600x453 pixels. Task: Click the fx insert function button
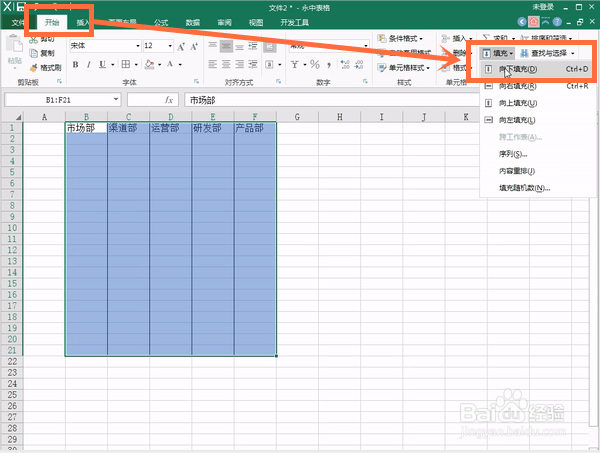tap(169, 100)
